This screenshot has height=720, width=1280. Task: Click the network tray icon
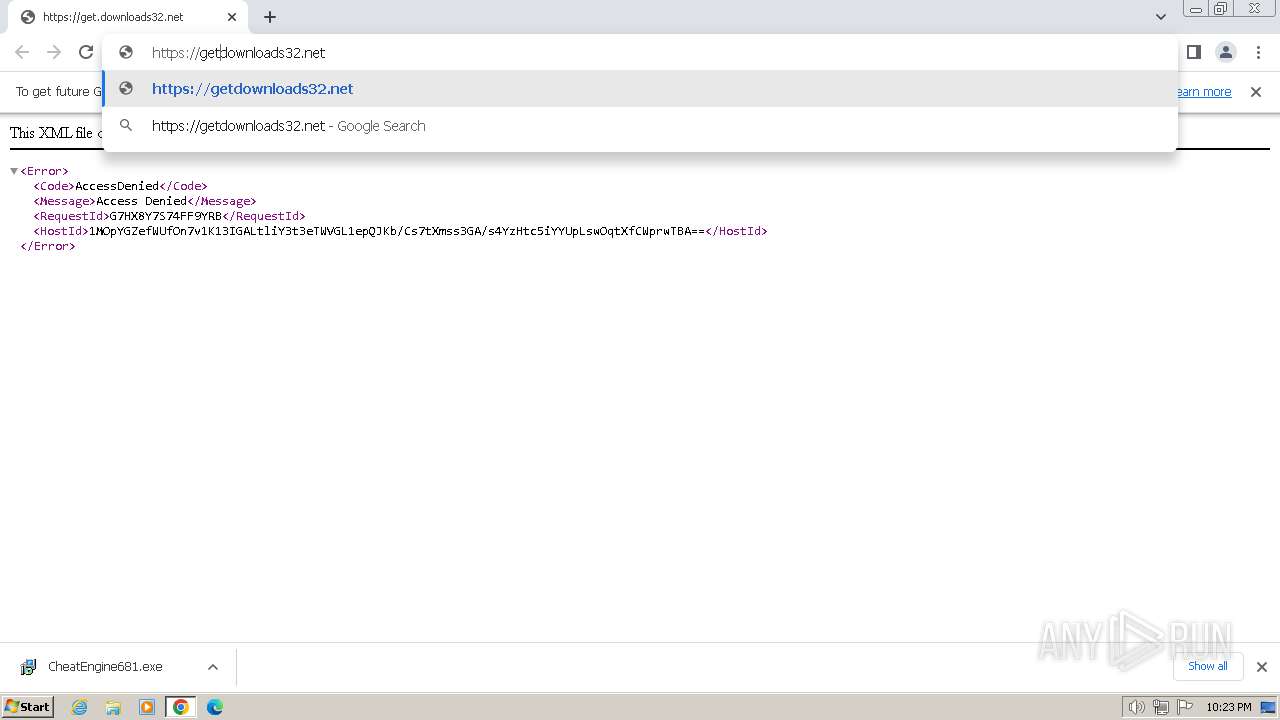tap(1161, 707)
